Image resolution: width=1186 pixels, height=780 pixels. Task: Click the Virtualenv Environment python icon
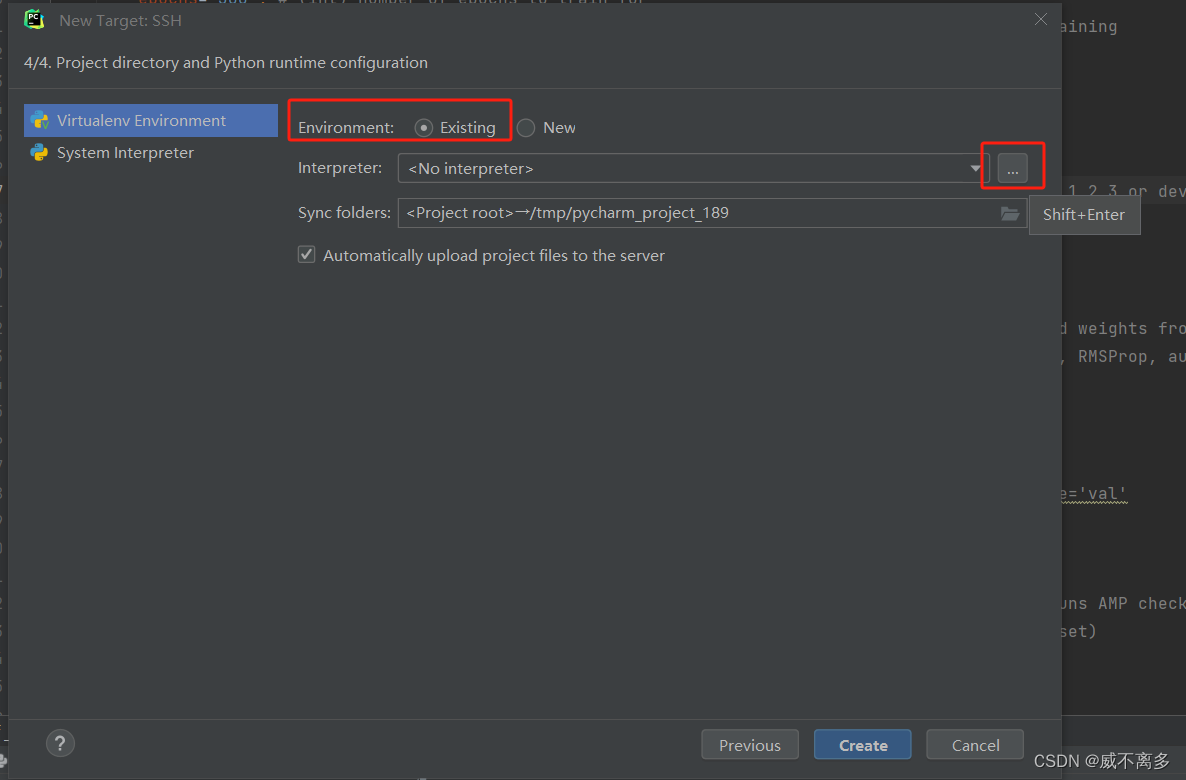coord(39,120)
